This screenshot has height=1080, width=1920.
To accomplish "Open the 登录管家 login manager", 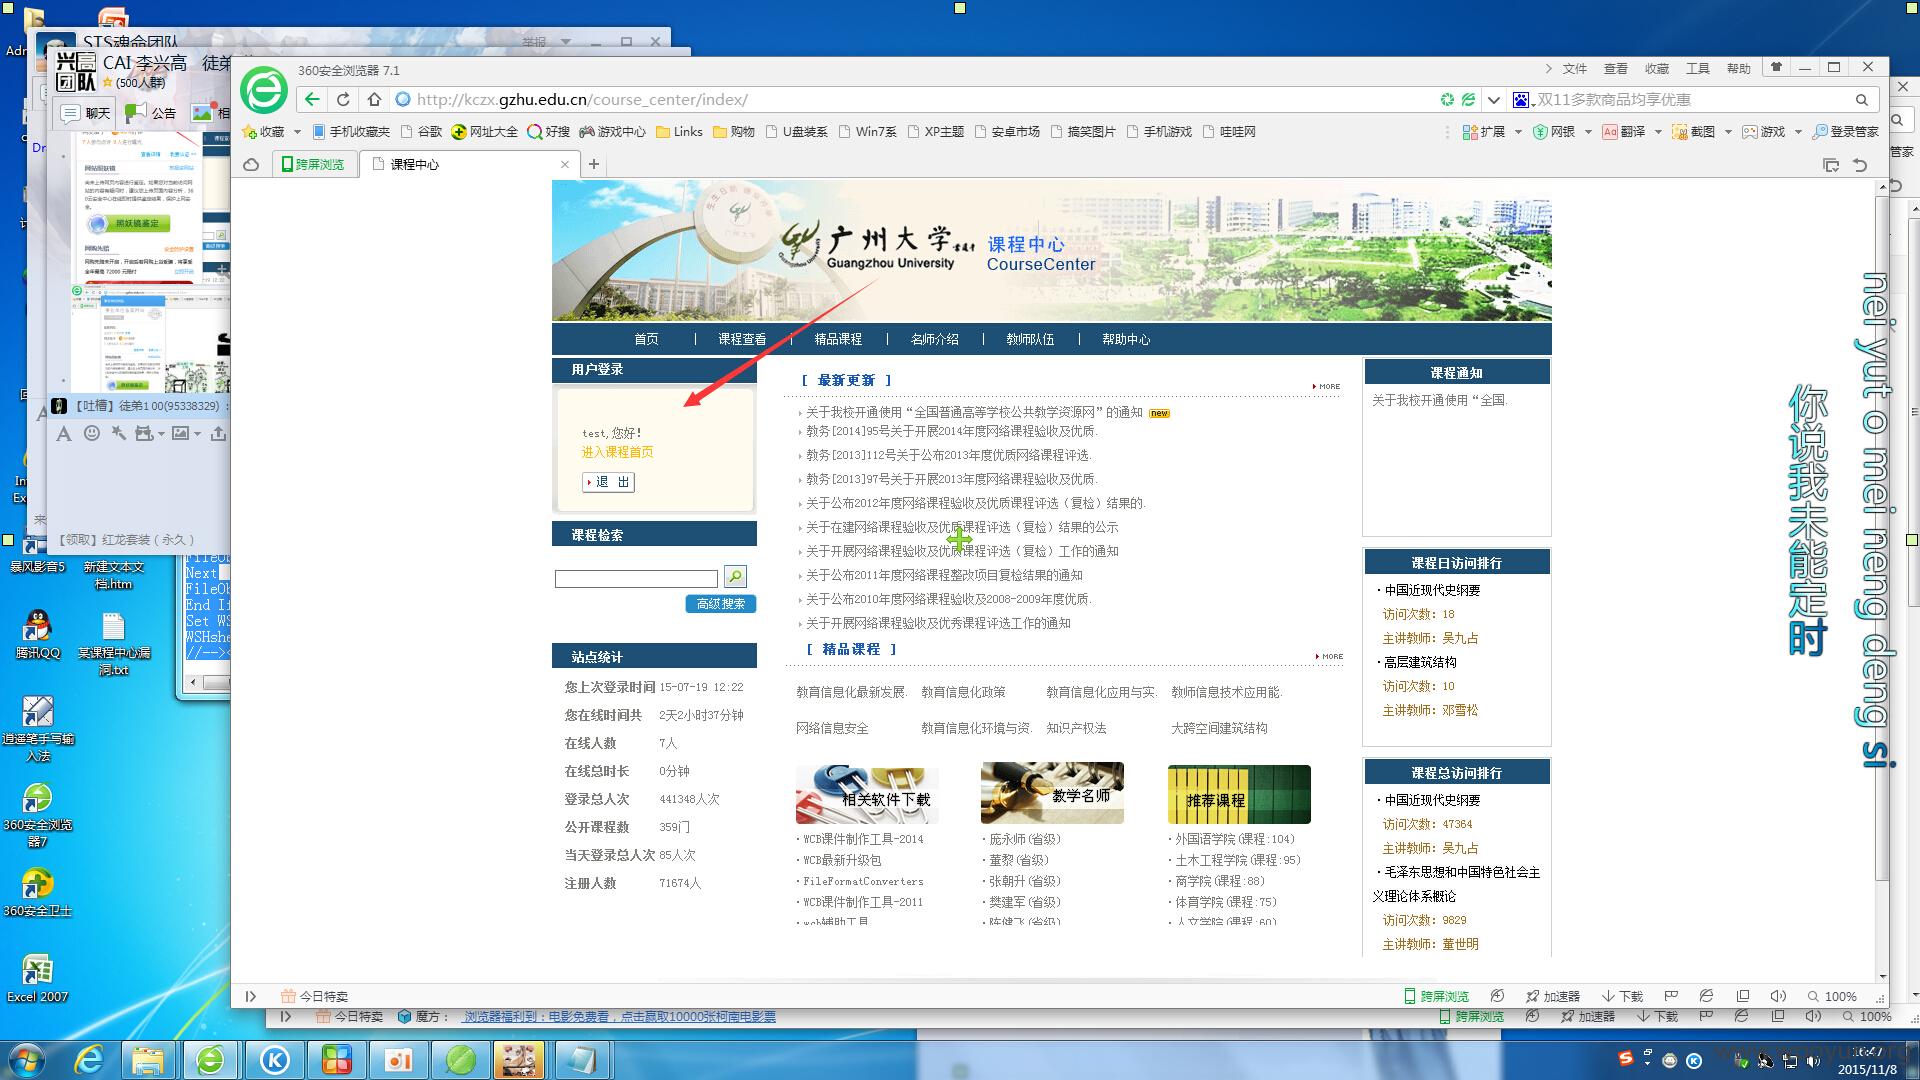I will [x=1846, y=132].
